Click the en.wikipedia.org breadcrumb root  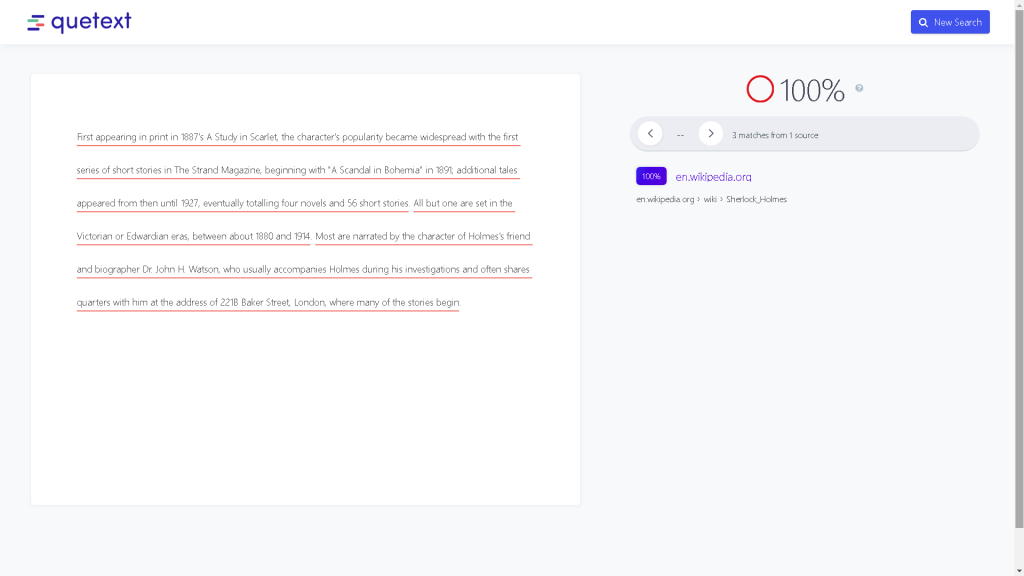[x=665, y=199]
